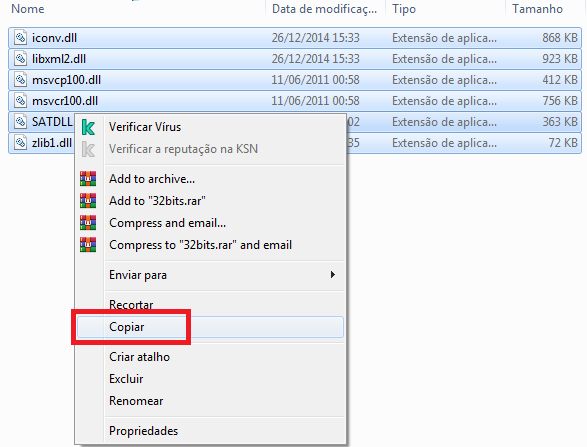Click the WinRAR icon beside Compress and email

click(x=88, y=223)
